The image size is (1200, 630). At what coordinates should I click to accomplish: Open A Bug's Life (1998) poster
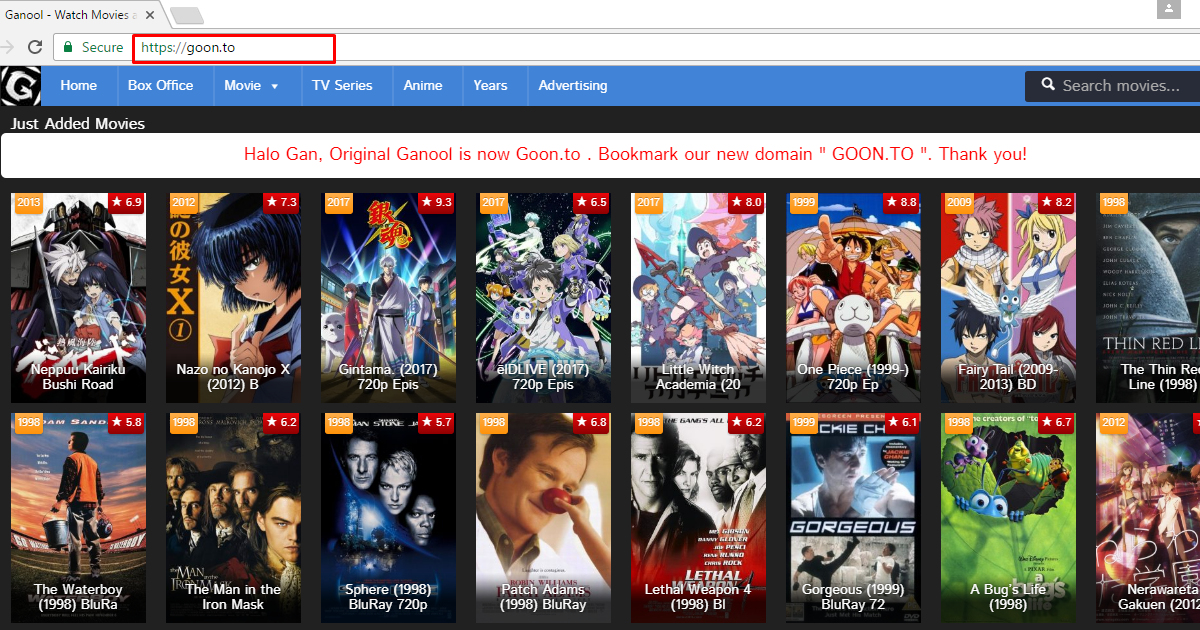click(x=1008, y=518)
